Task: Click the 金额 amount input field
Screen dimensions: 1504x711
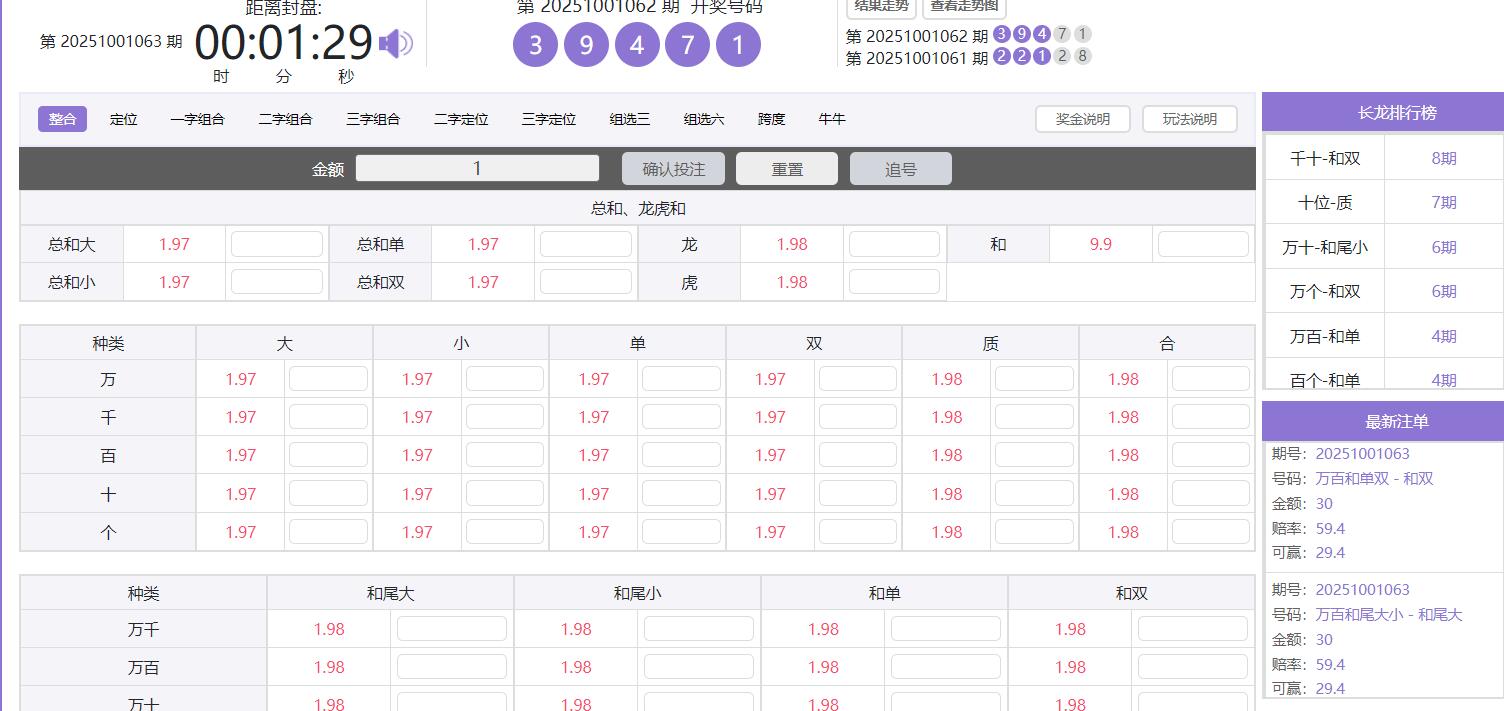Action: [x=477, y=167]
